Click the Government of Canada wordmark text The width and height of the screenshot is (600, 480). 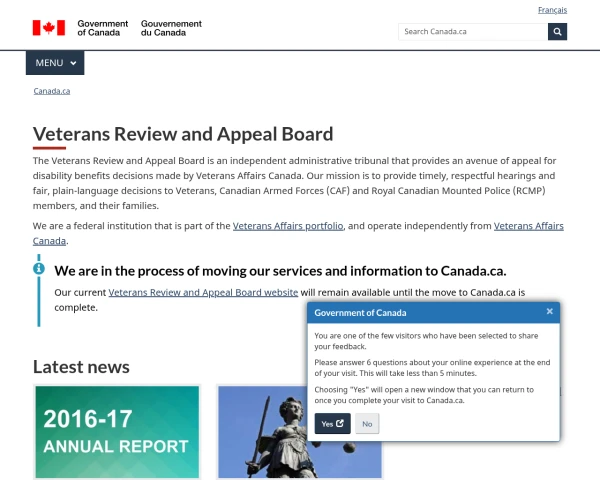click(103, 28)
